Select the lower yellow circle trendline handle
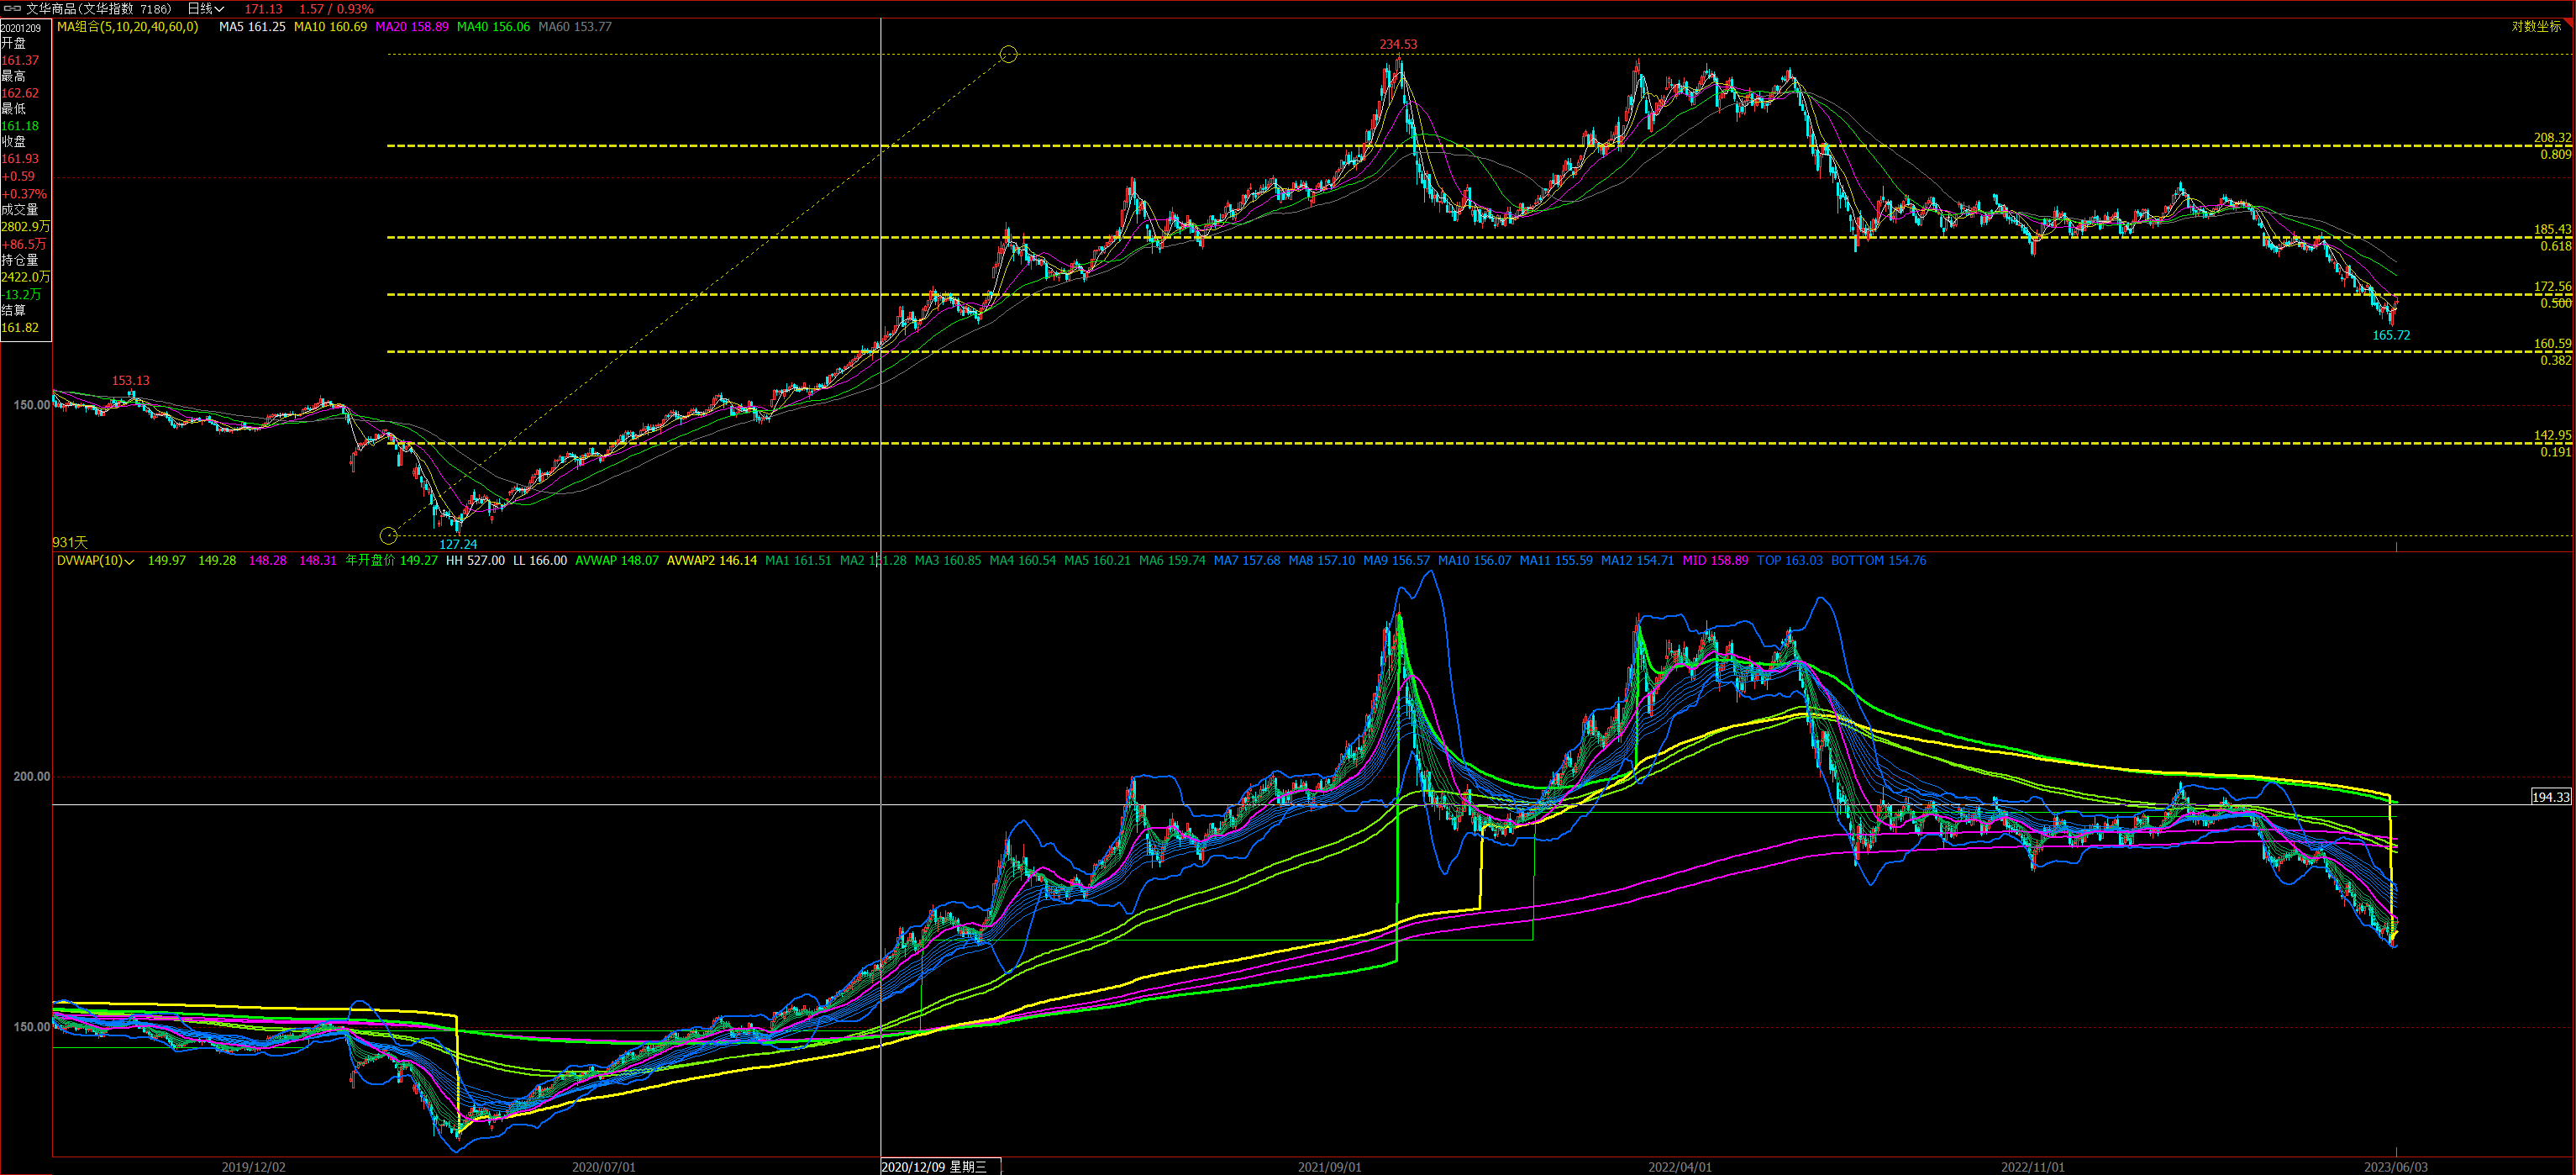Viewport: 2576px width, 1175px height. tap(389, 536)
